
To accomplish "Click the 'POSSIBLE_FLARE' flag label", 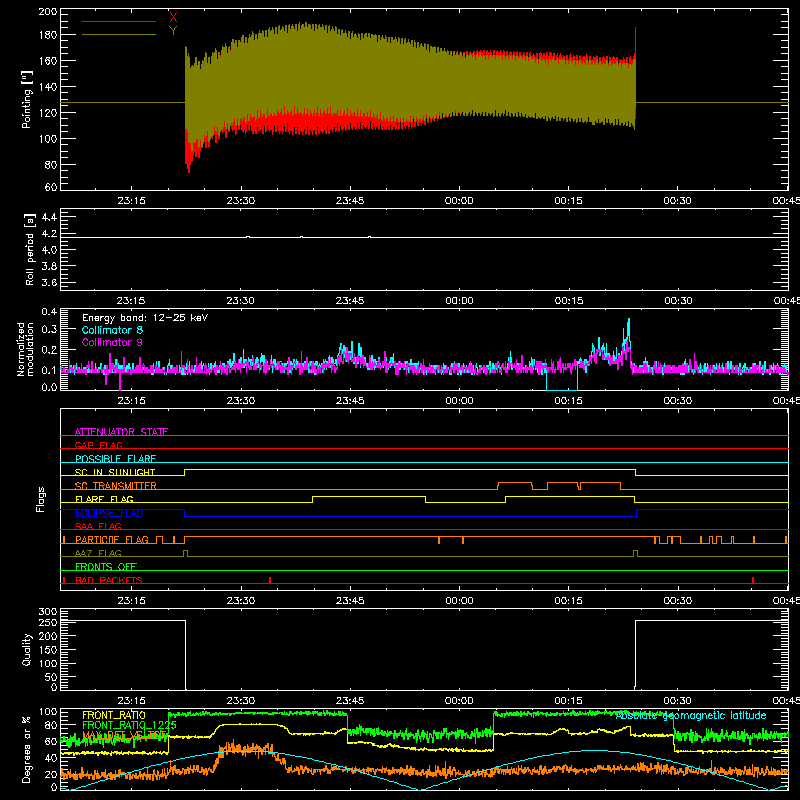I will click(x=115, y=459).
